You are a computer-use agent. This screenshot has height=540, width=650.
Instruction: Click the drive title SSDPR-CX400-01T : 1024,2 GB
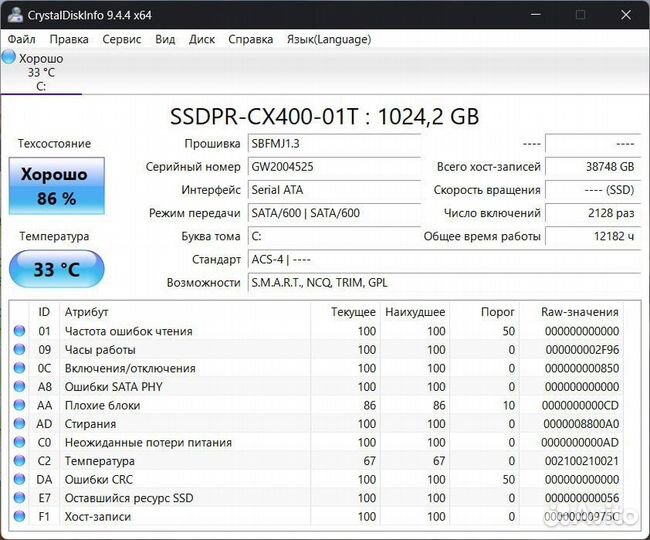click(325, 116)
